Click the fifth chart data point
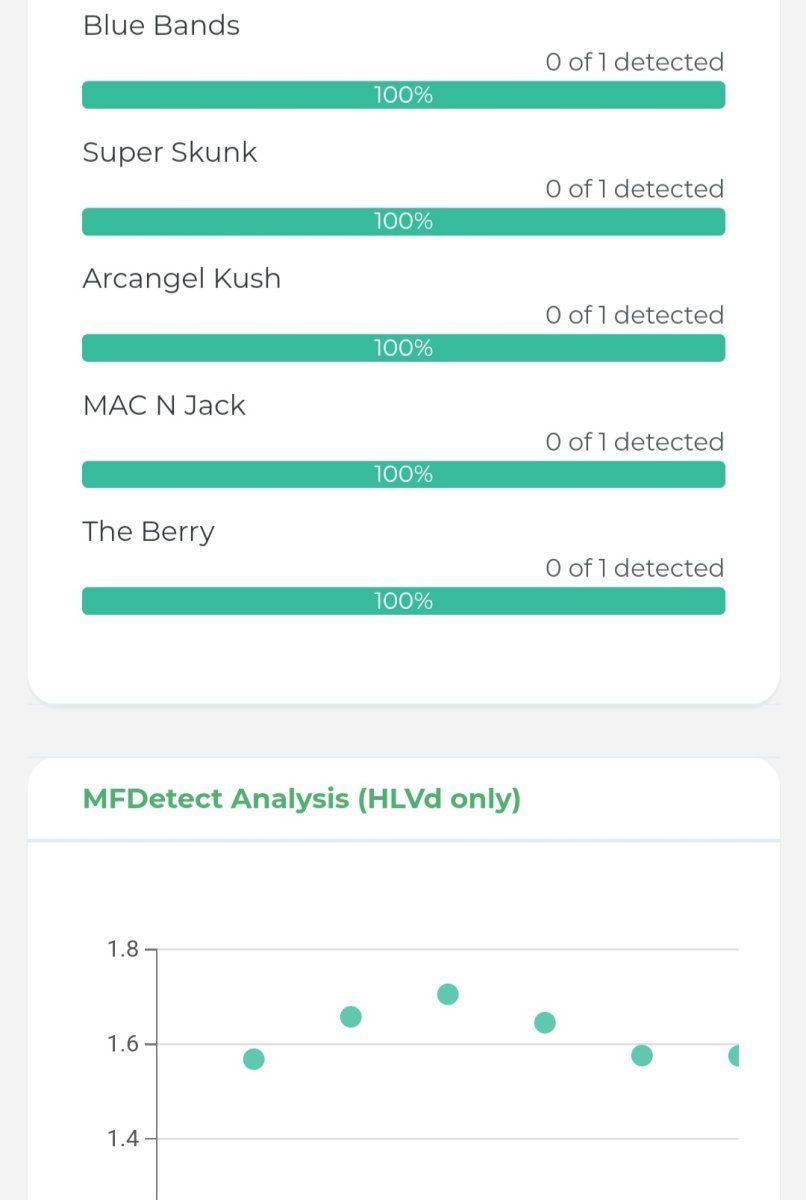Image resolution: width=806 pixels, height=1200 pixels. pyautogui.click(x=642, y=1055)
